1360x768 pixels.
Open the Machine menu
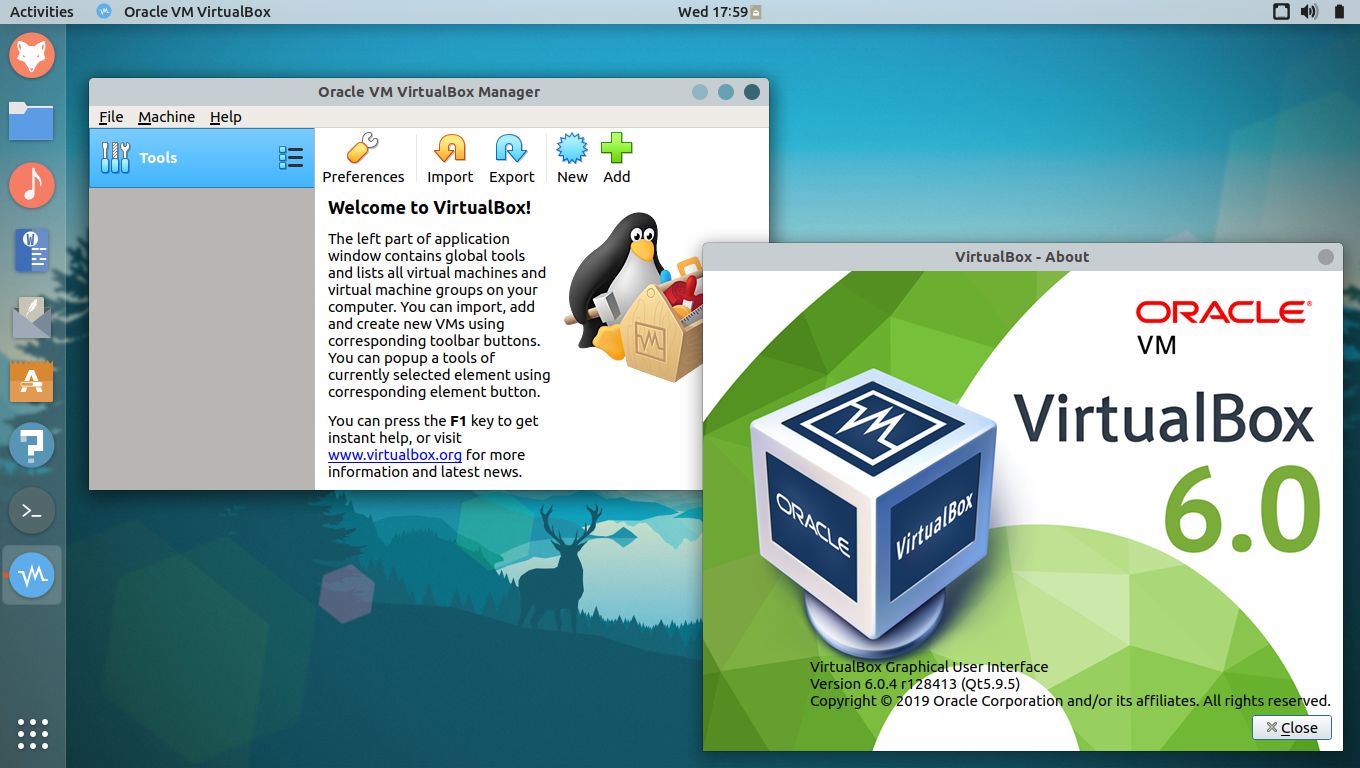(x=166, y=117)
